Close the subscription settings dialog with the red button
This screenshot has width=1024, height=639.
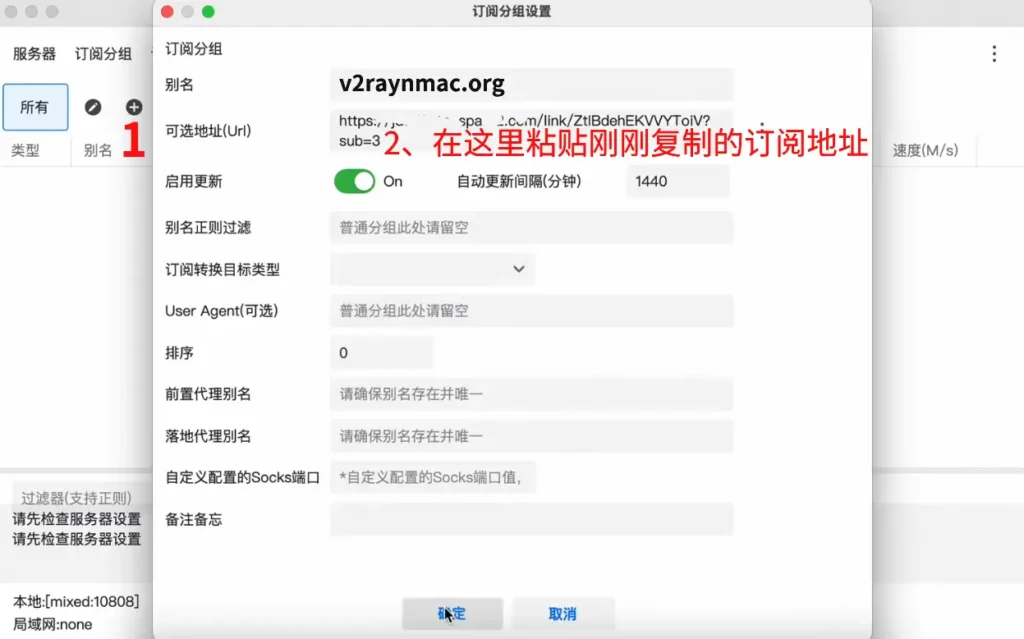tap(167, 12)
